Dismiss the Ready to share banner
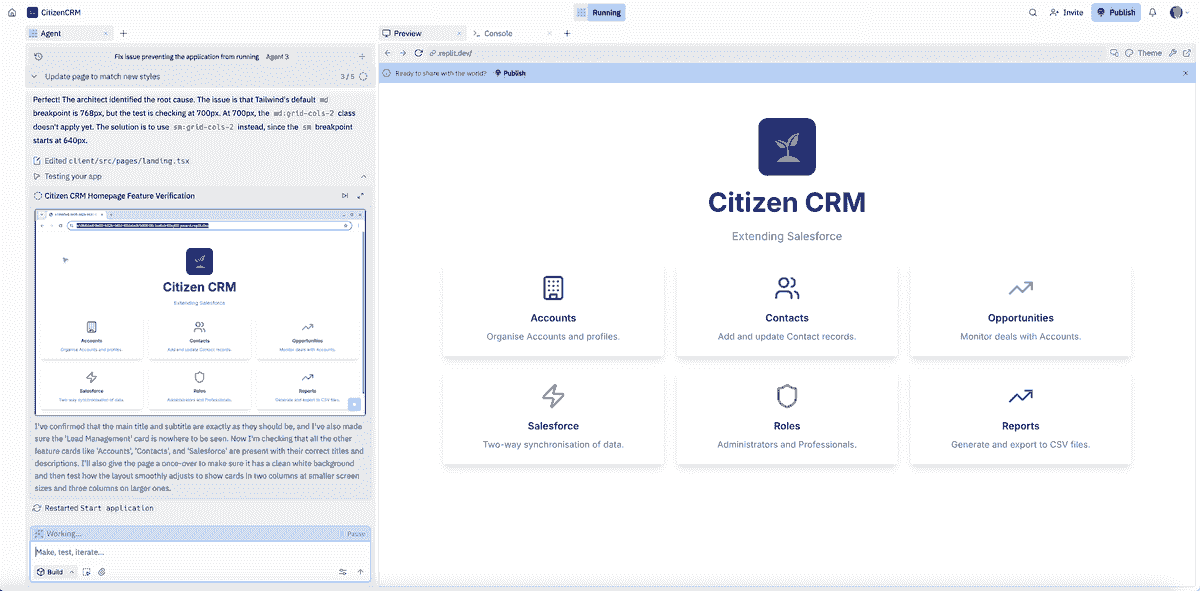The width and height of the screenshot is (1200, 591). 1186,73
